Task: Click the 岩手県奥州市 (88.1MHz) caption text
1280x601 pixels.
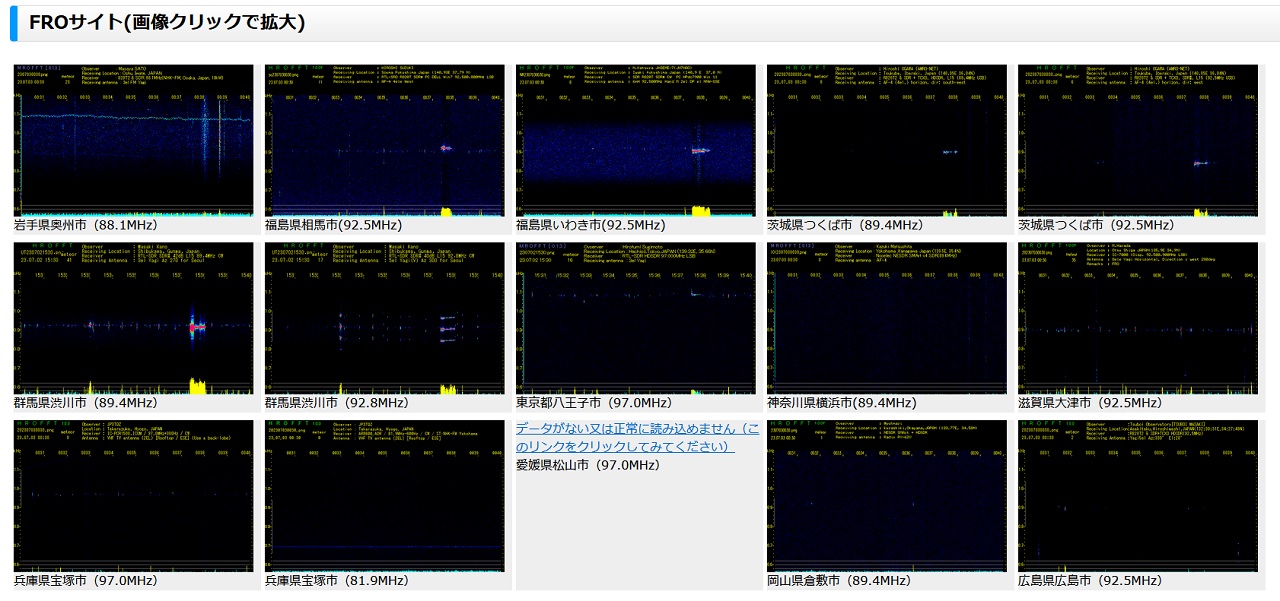Action: tap(82, 225)
